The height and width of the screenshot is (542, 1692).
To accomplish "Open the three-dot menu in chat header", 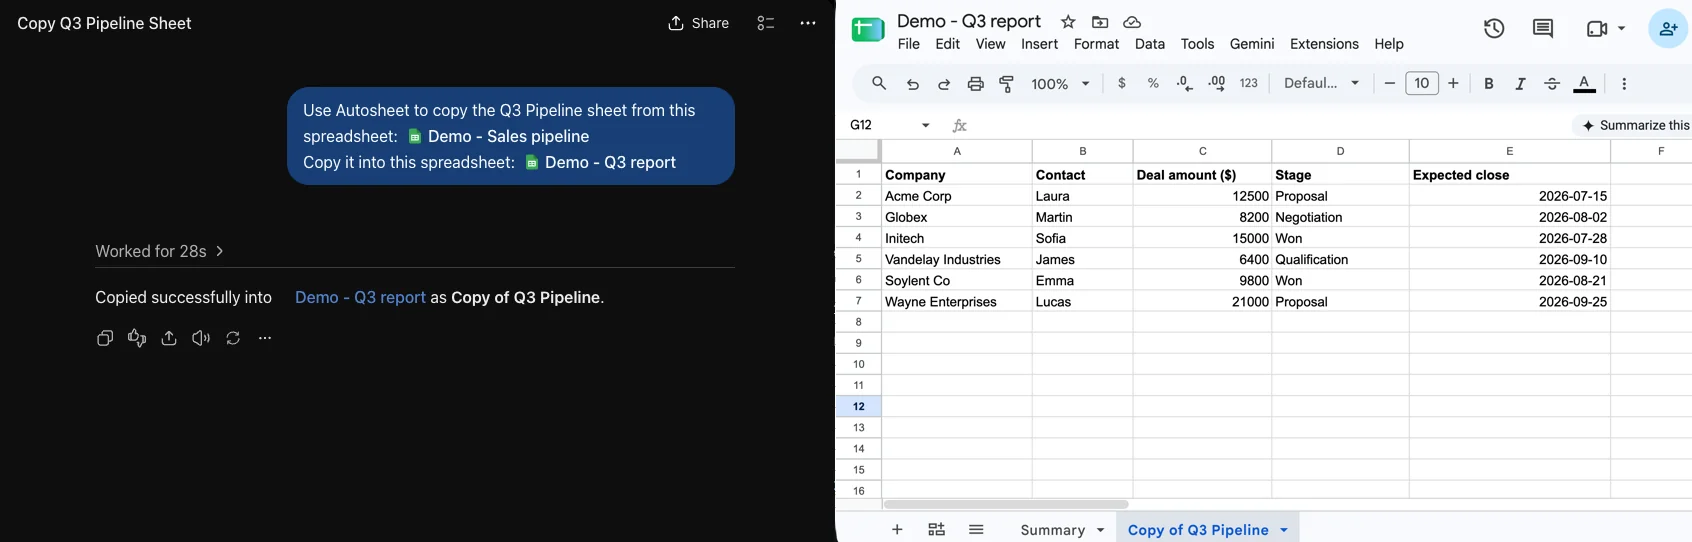I will pos(808,23).
